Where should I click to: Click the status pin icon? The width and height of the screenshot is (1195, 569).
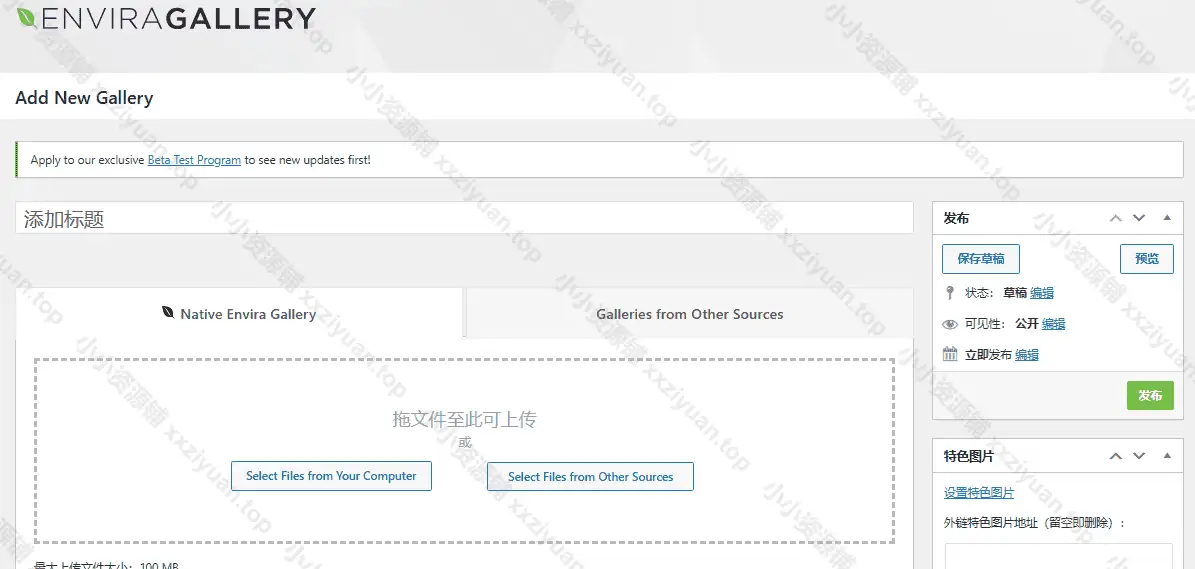pyautogui.click(x=950, y=293)
